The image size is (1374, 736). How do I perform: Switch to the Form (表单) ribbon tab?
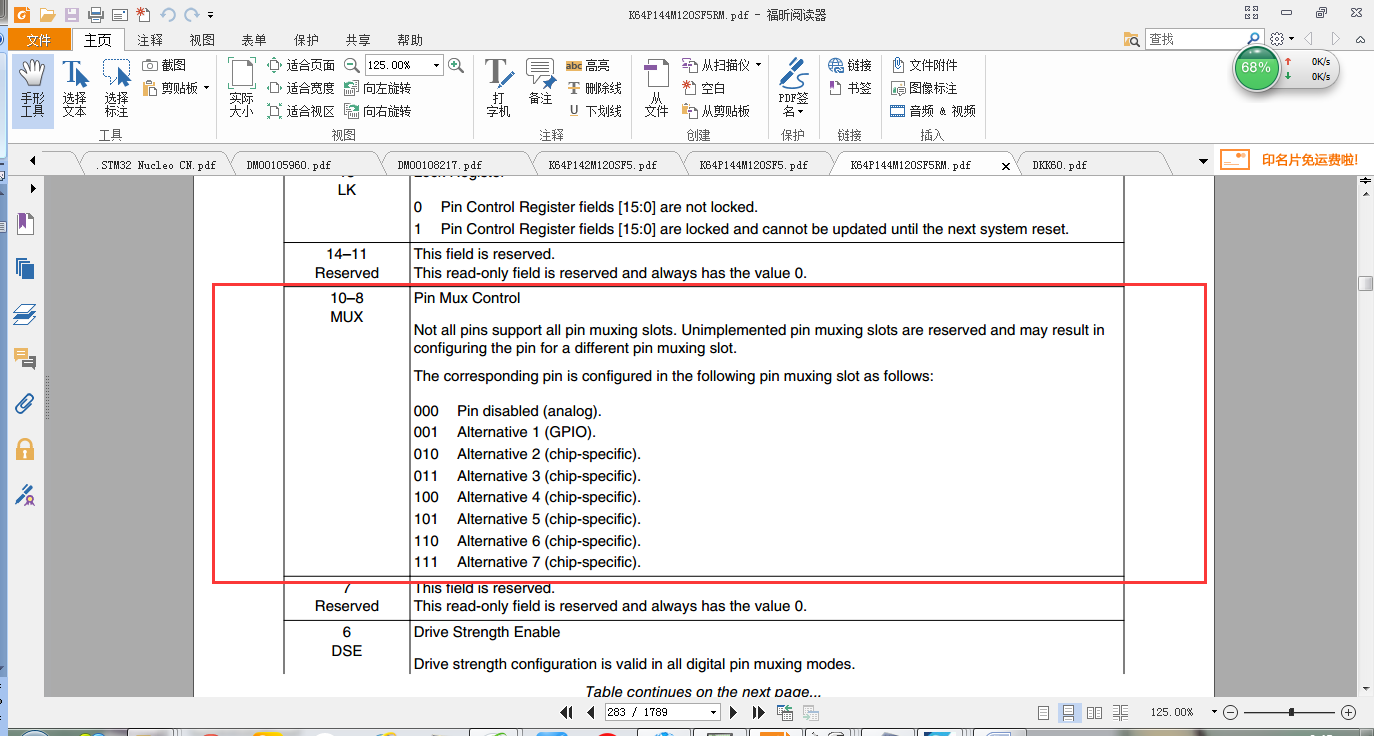pos(254,40)
